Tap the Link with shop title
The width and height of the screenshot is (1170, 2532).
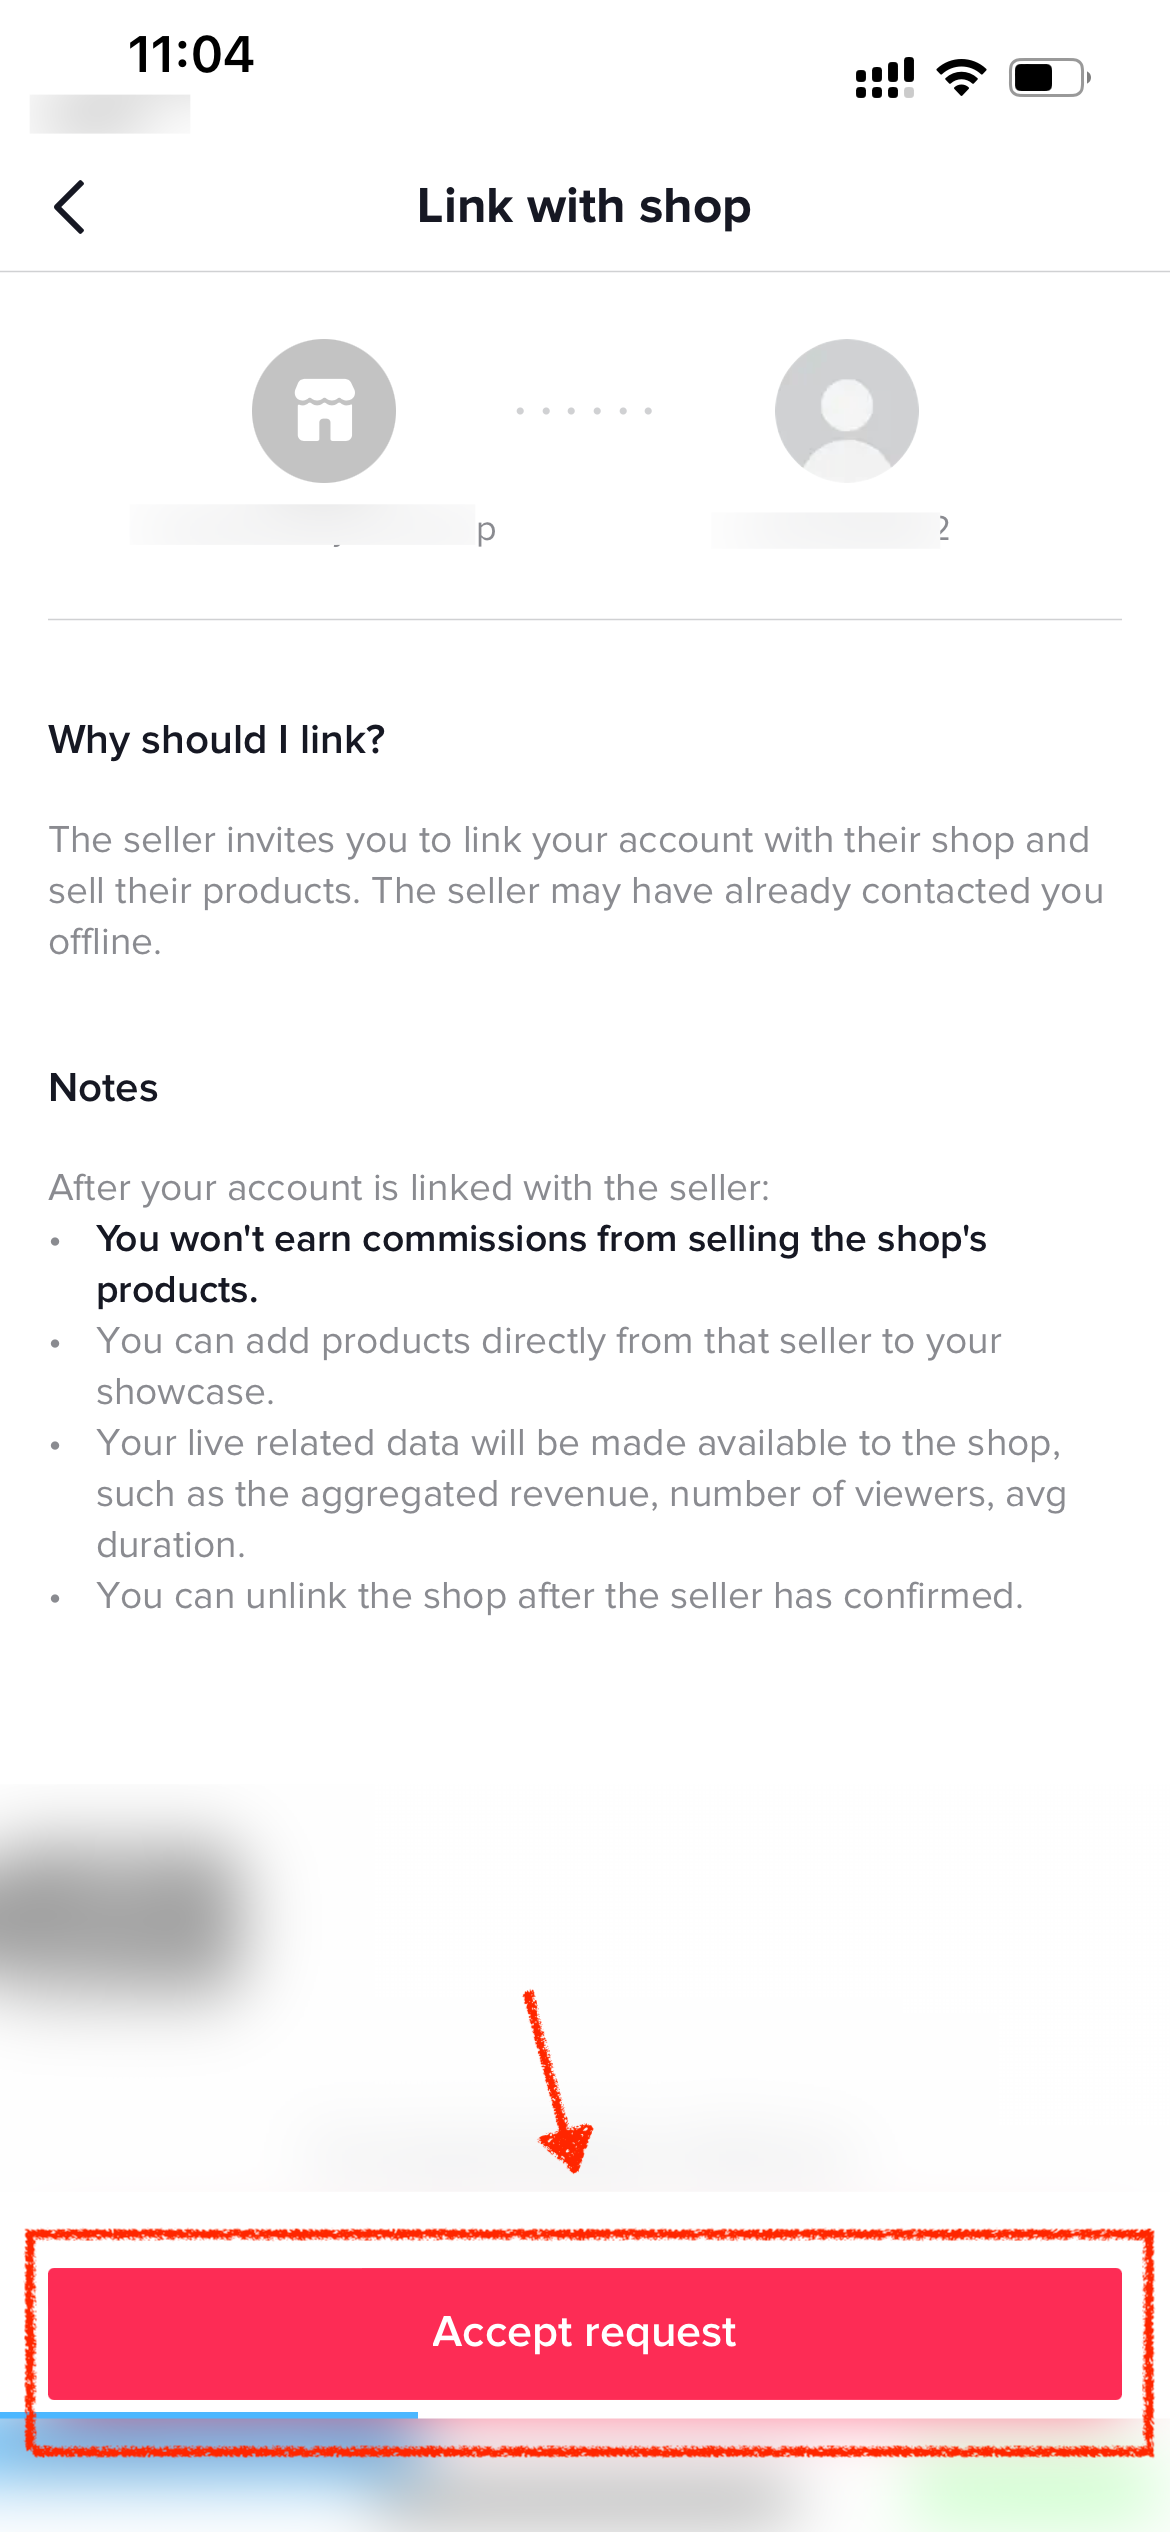tap(584, 207)
